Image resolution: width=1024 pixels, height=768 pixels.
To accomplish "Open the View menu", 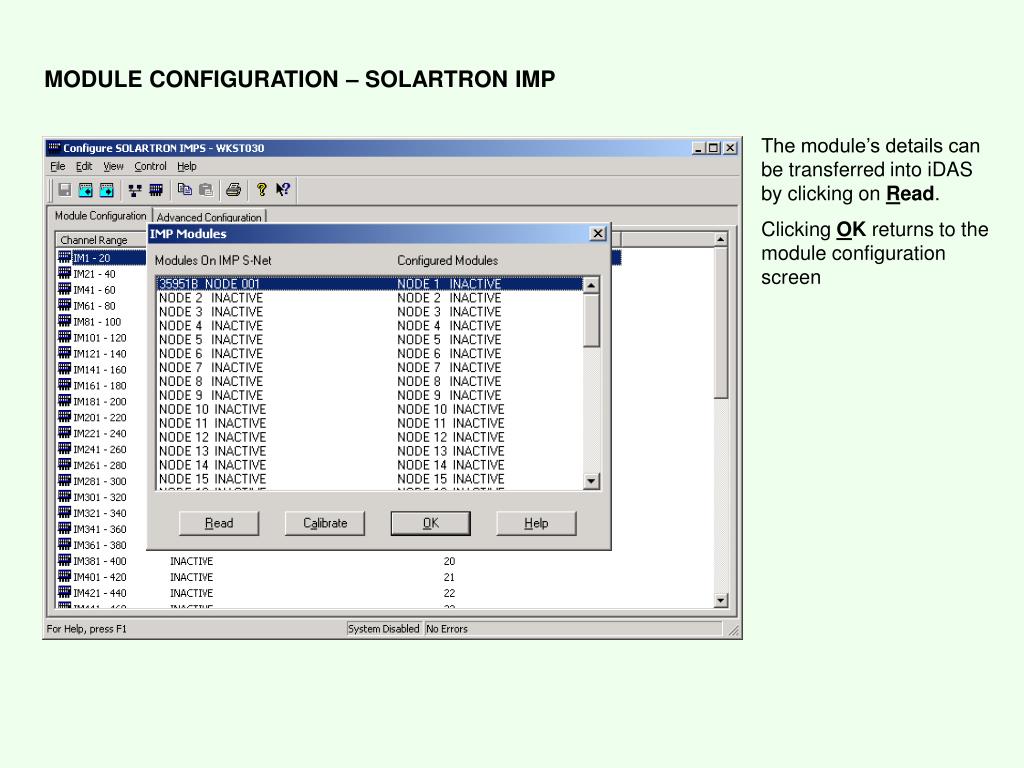I will [113, 167].
